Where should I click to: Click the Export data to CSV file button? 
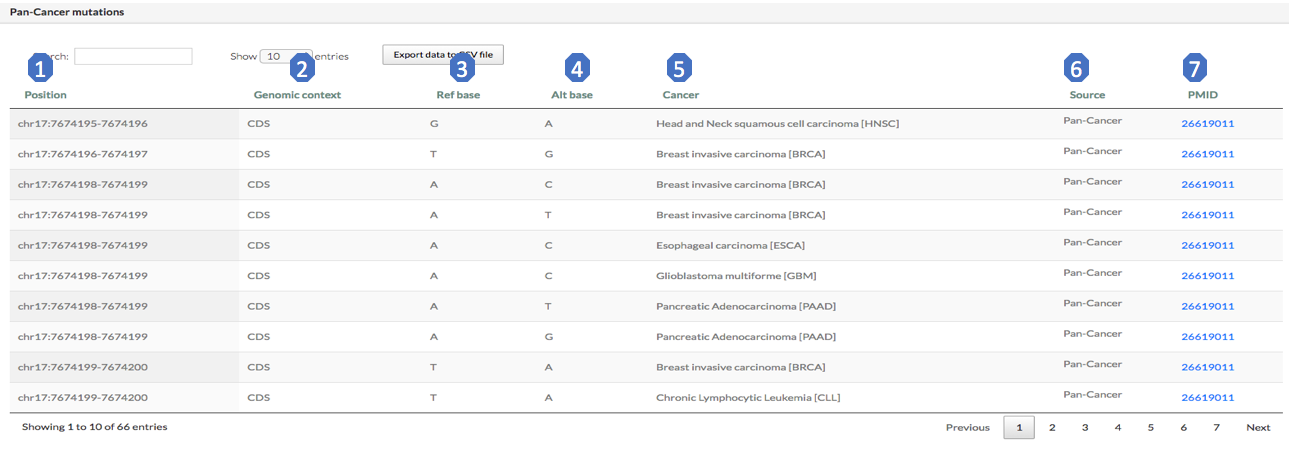(442, 55)
